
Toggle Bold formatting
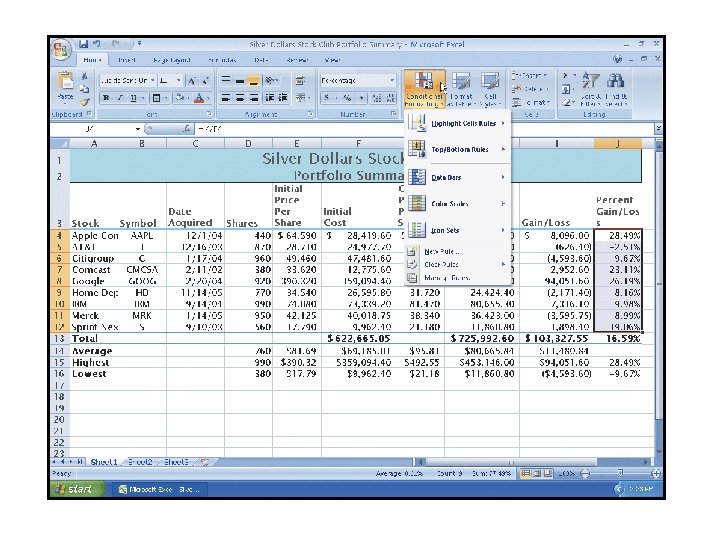point(107,98)
